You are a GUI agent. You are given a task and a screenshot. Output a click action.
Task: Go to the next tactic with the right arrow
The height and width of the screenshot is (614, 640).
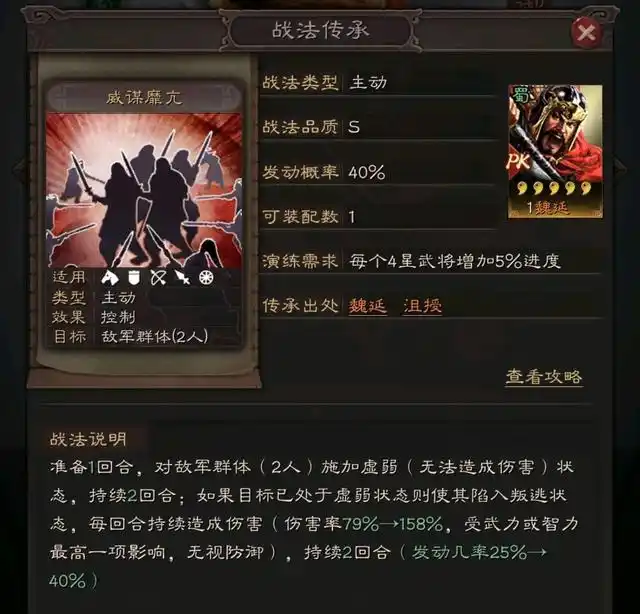click(620, 167)
